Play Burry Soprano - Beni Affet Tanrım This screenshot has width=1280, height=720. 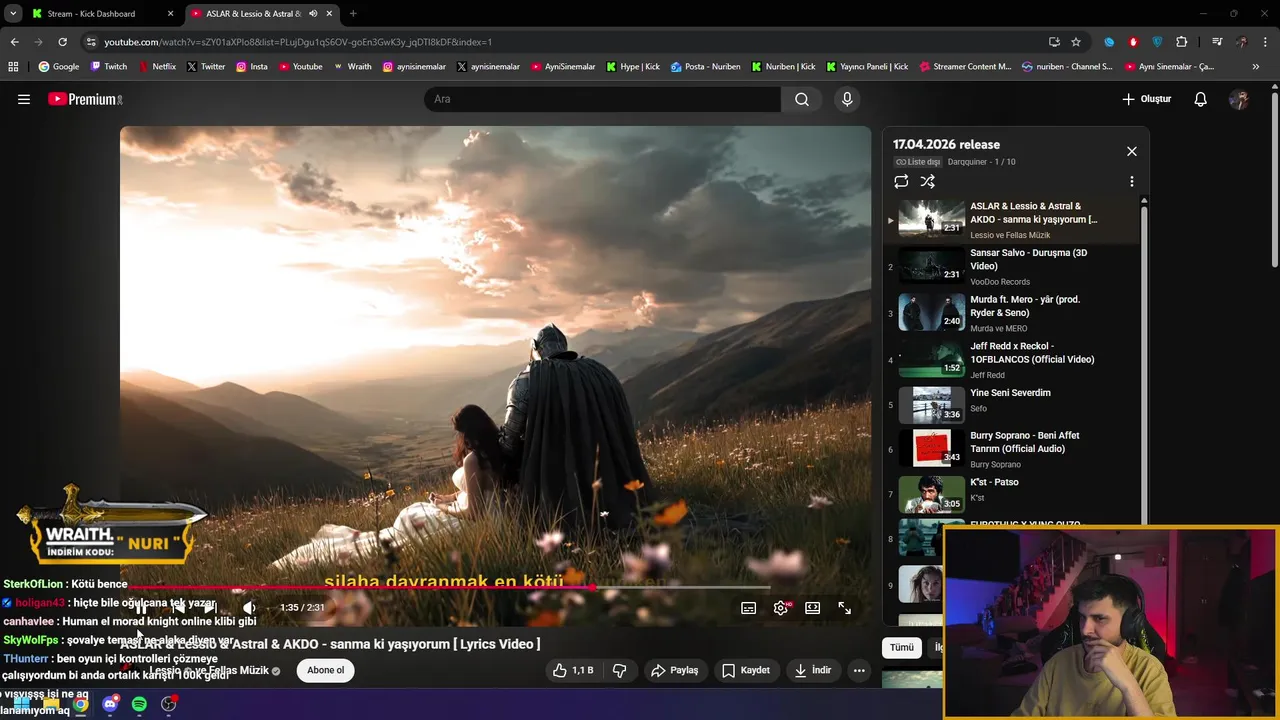click(x=1013, y=449)
